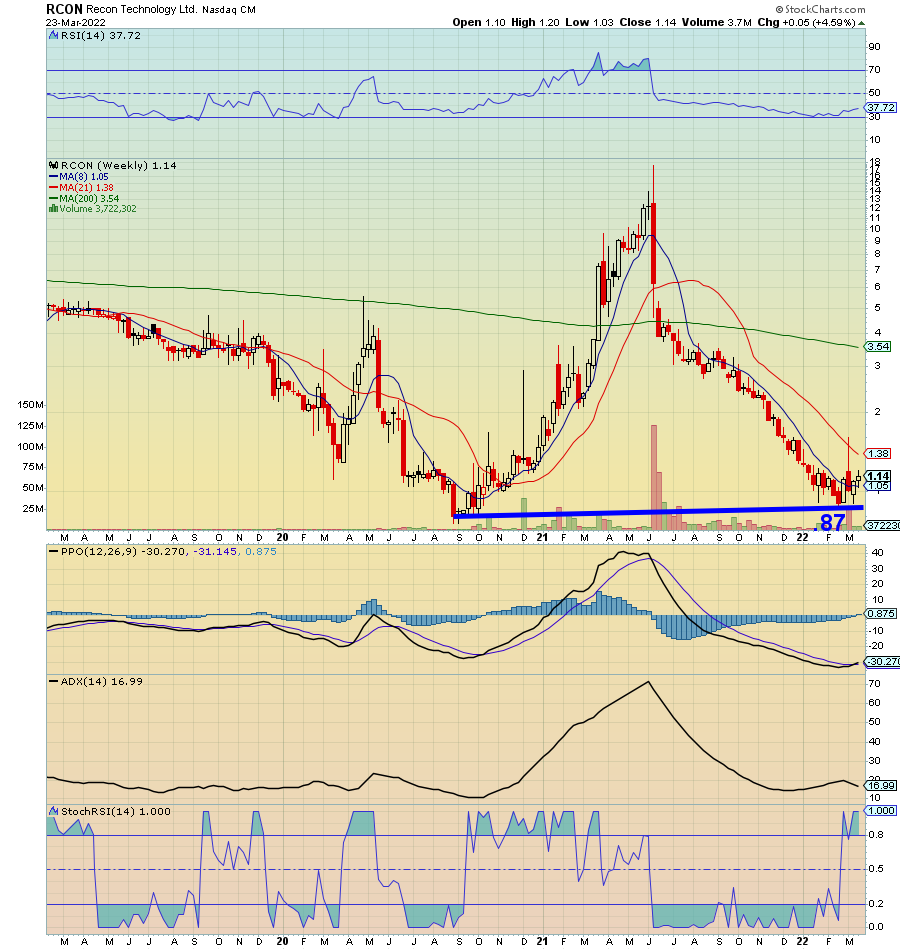
Task: Click the candlestick icon before RCON (Weekly)
Action: point(54,165)
